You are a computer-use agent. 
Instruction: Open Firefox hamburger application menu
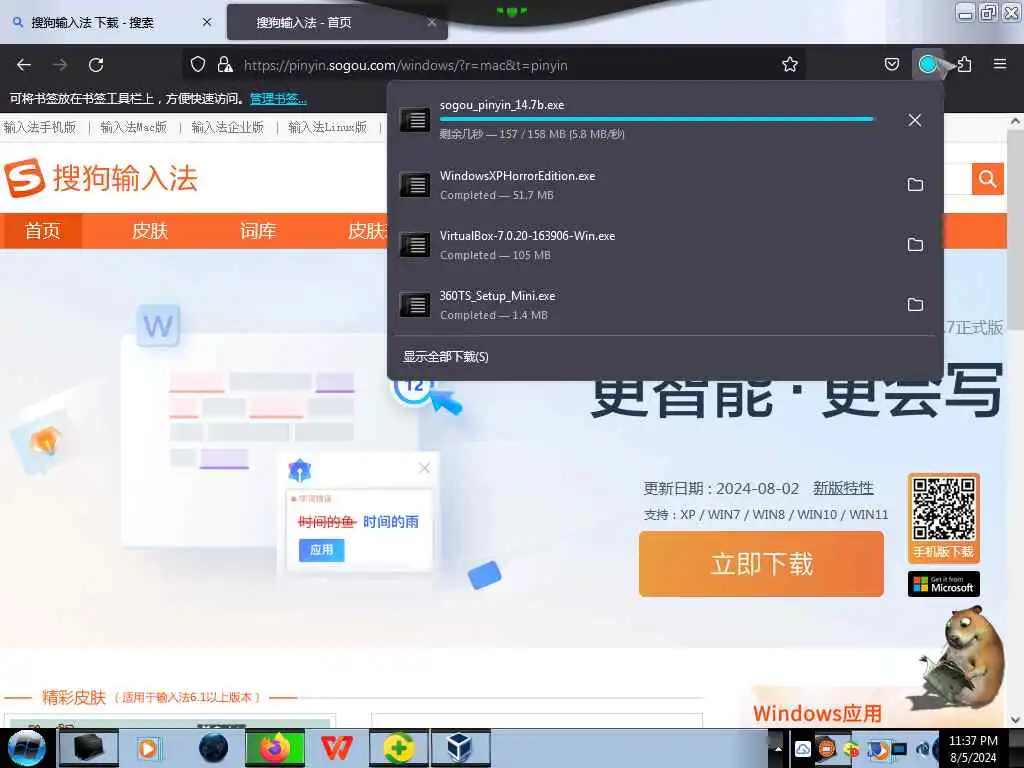point(999,64)
